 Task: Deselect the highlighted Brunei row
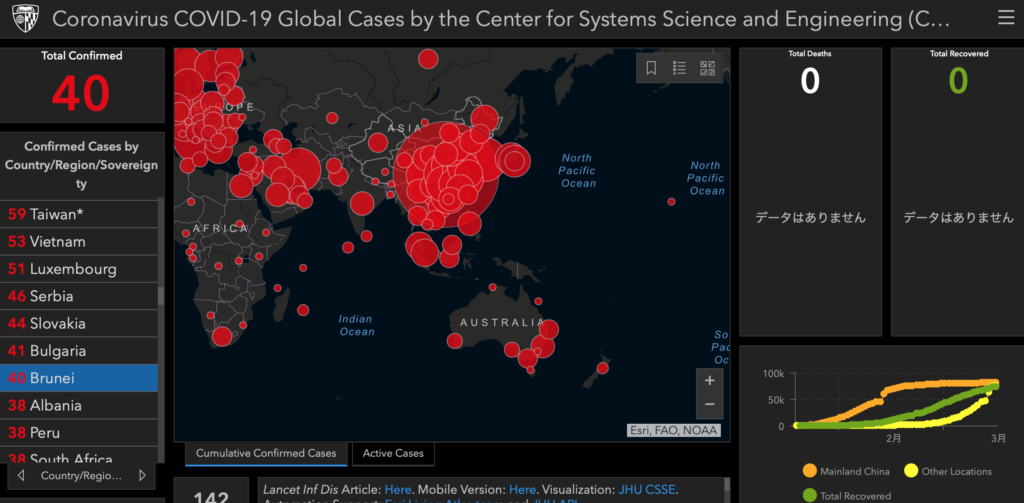(x=79, y=378)
